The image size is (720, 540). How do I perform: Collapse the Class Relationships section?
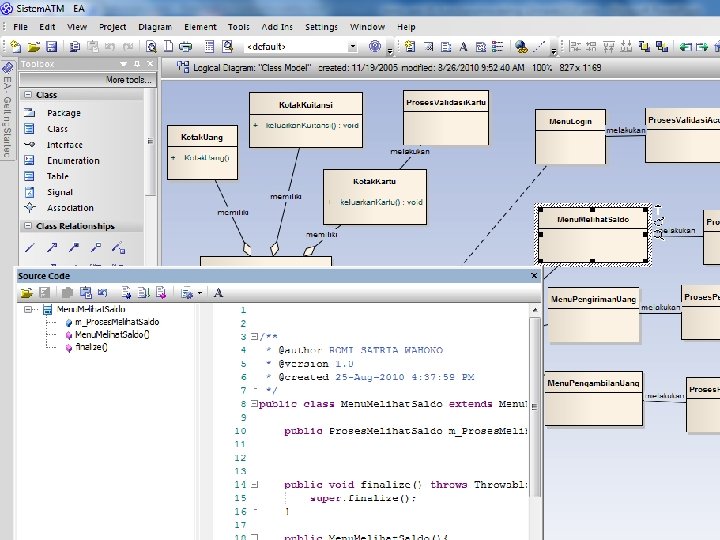[x=28, y=227]
